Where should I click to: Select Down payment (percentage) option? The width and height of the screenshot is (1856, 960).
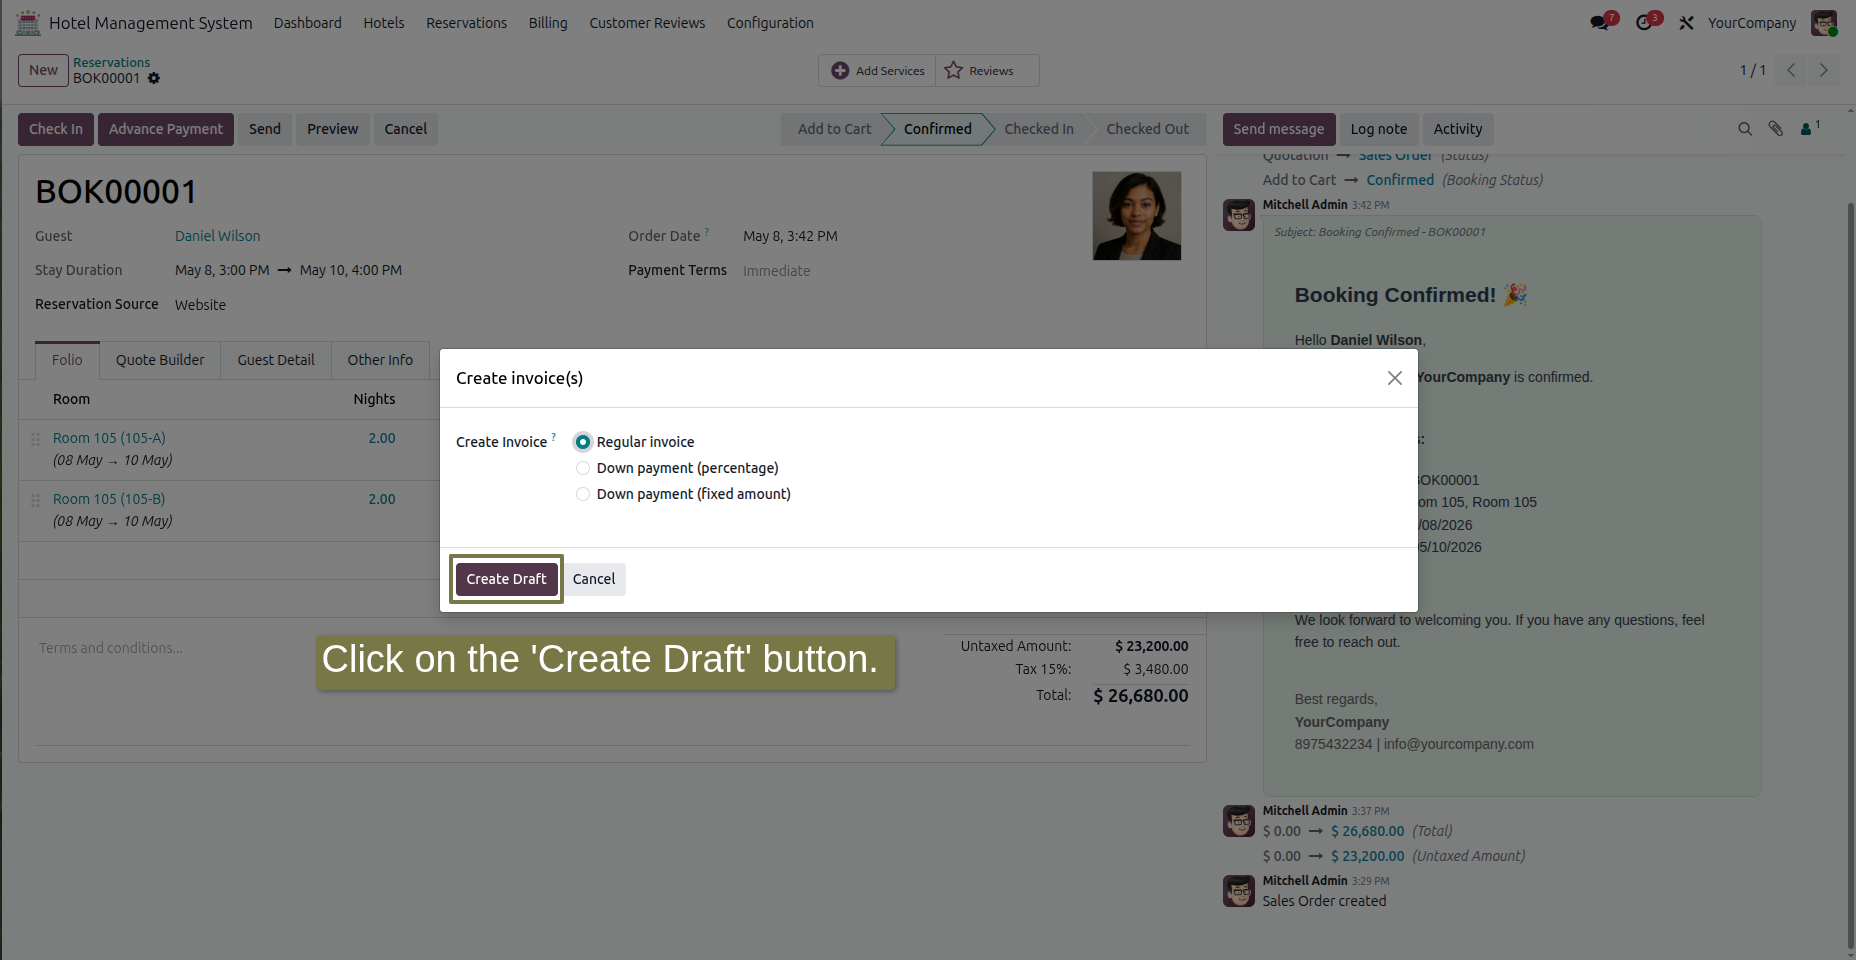point(583,468)
